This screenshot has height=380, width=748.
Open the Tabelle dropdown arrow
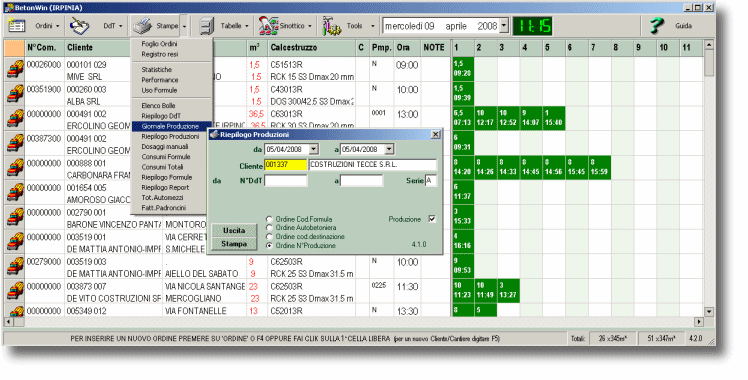[x=247, y=26]
